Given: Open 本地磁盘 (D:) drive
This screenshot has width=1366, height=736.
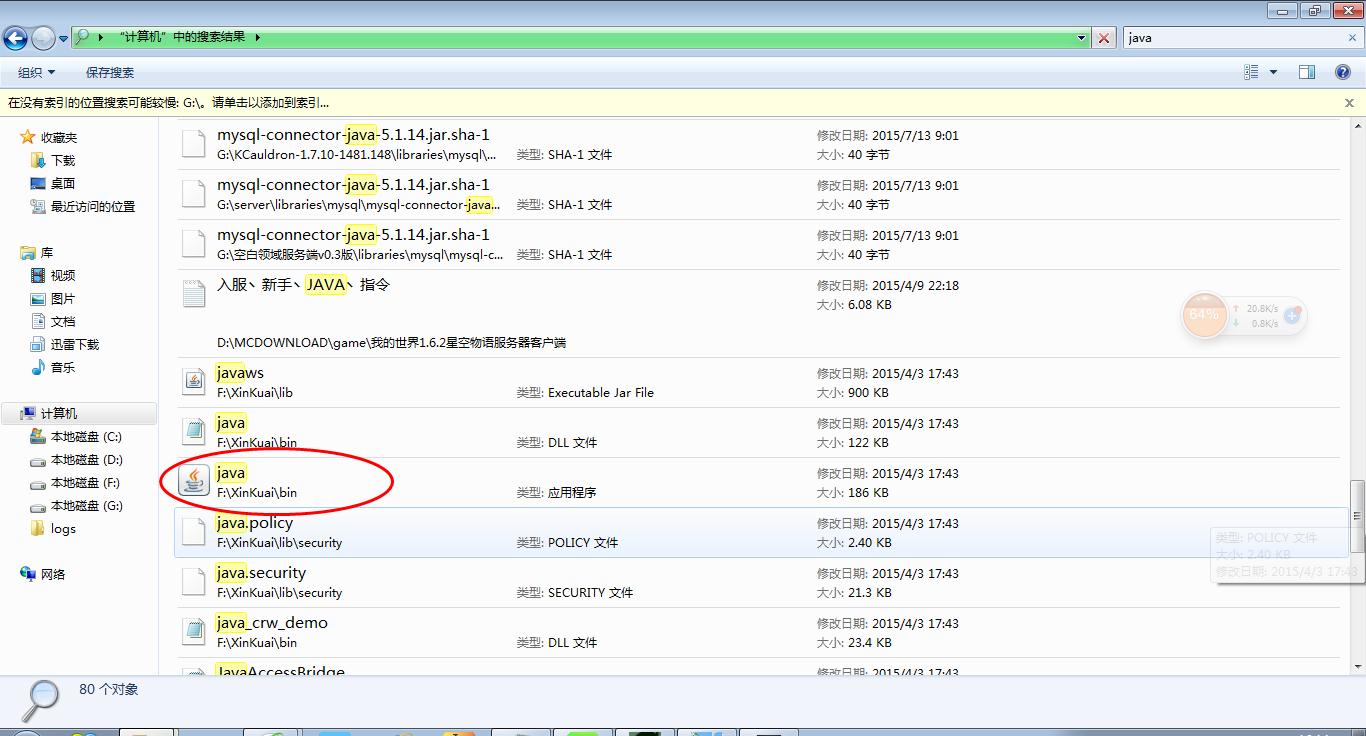Looking at the screenshot, I should click(86, 459).
